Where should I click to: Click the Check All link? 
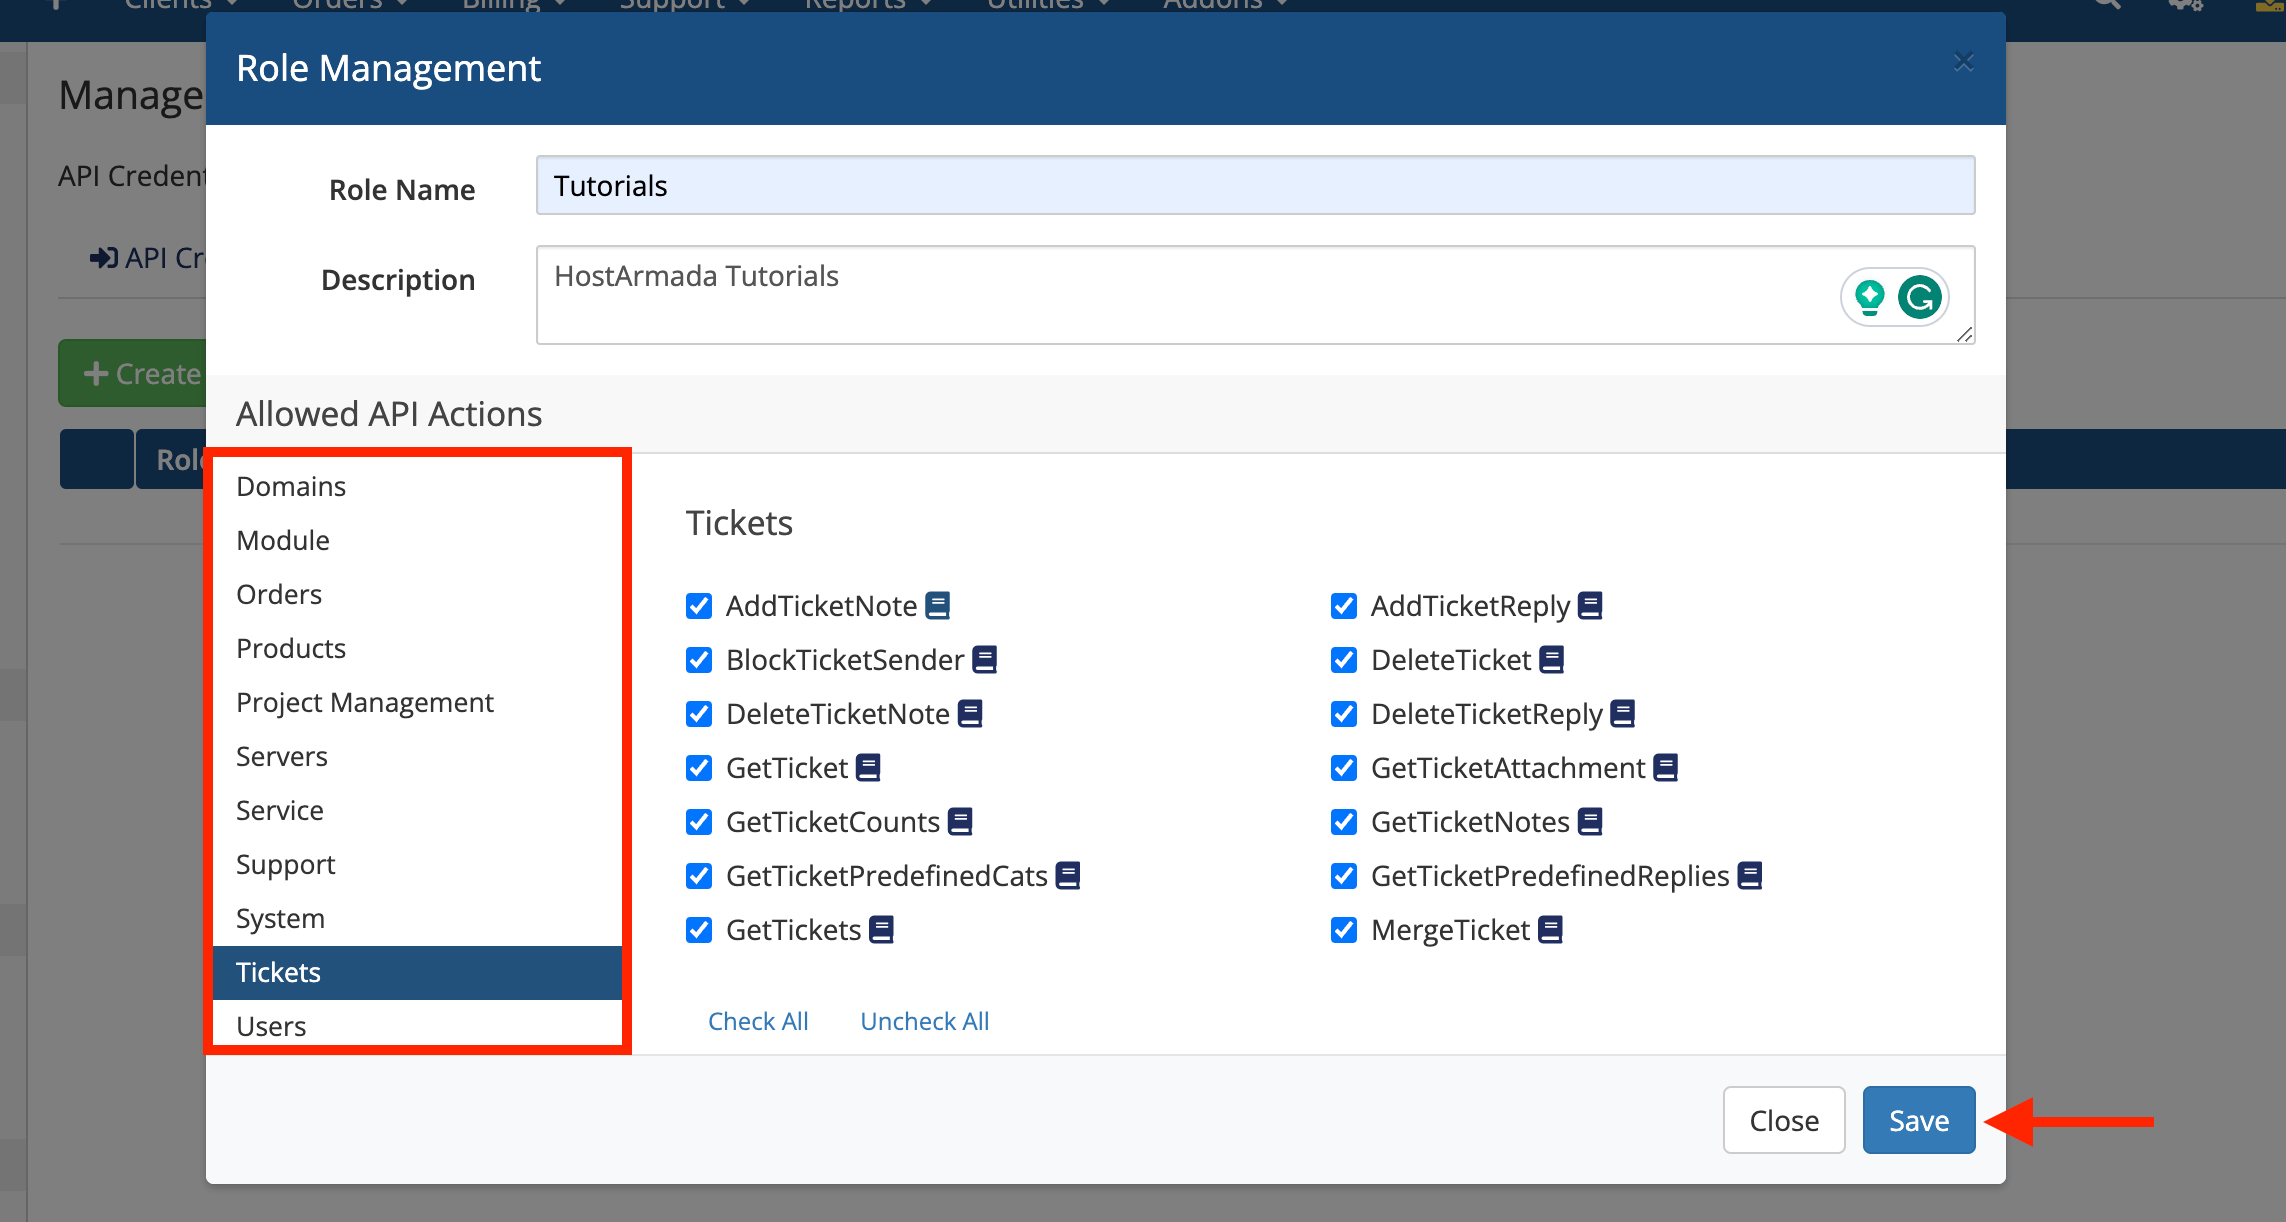coord(758,1021)
